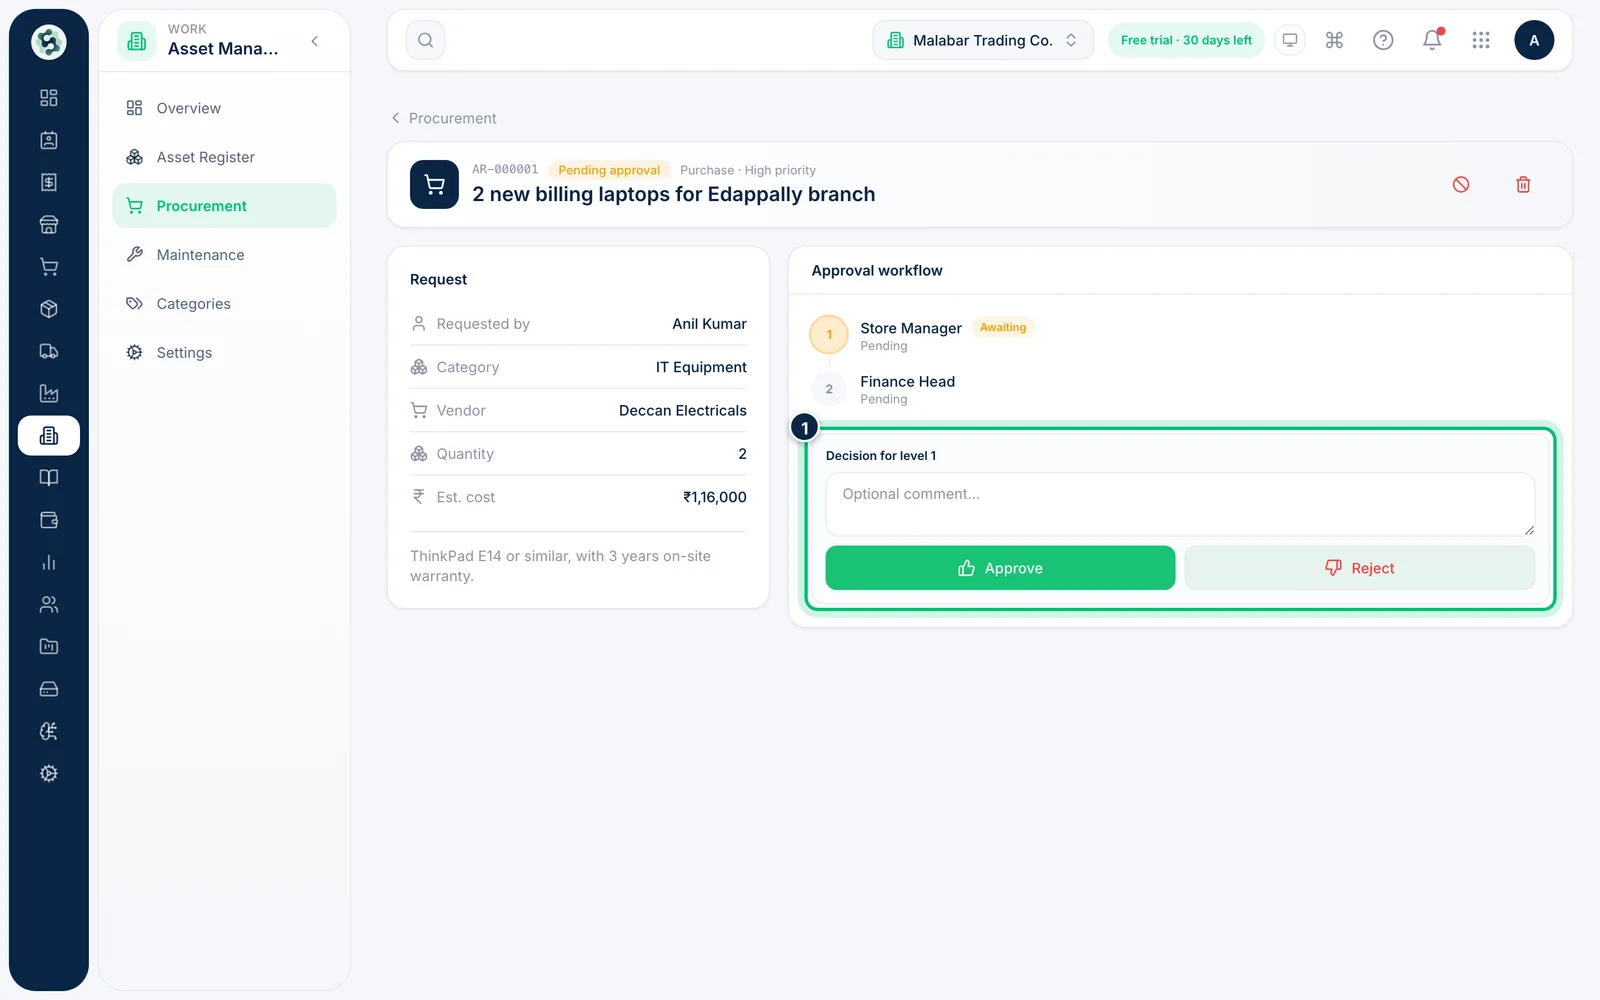Open the factory icon in left rail
The height and width of the screenshot is (1000, 1600).
48,394
